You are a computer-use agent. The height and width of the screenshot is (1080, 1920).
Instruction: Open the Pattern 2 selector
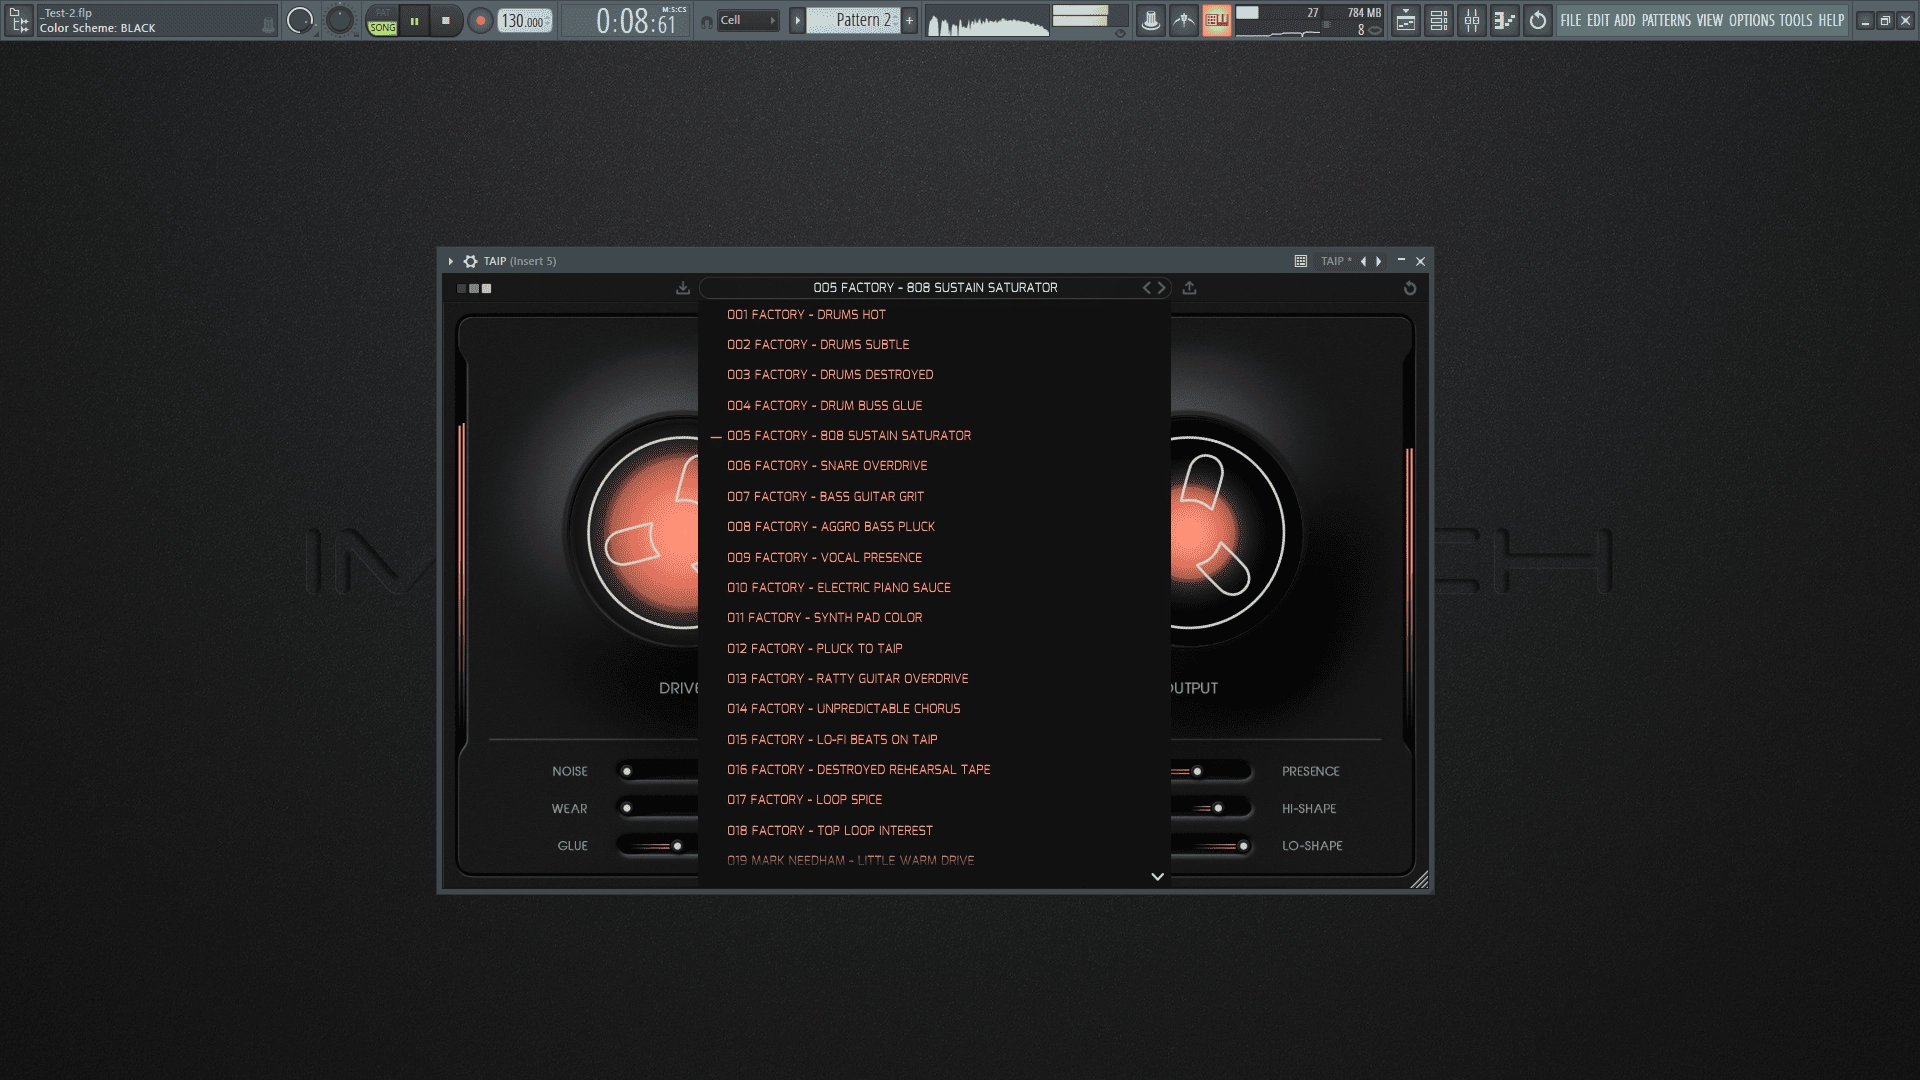[854, 20]
